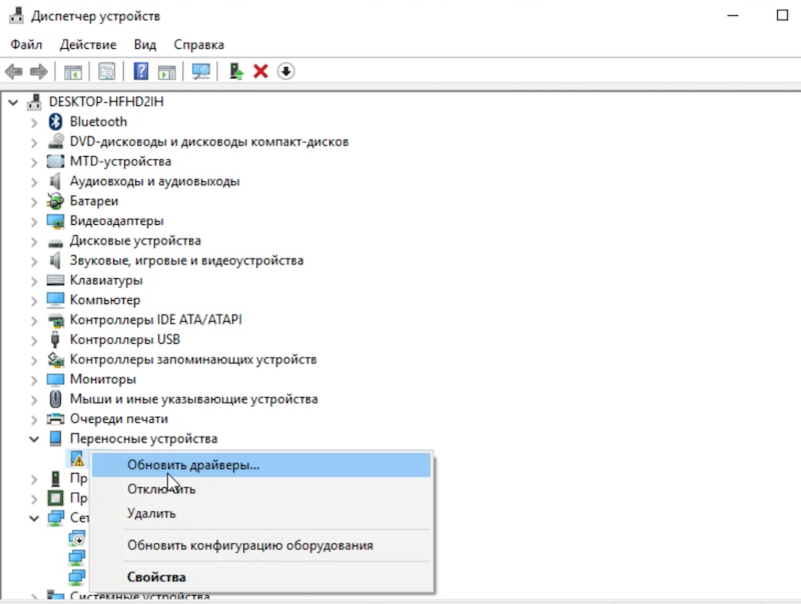Select the Контроллеры USB label
Viewport: 801px width, 604px height.
(x=125, y=339)
